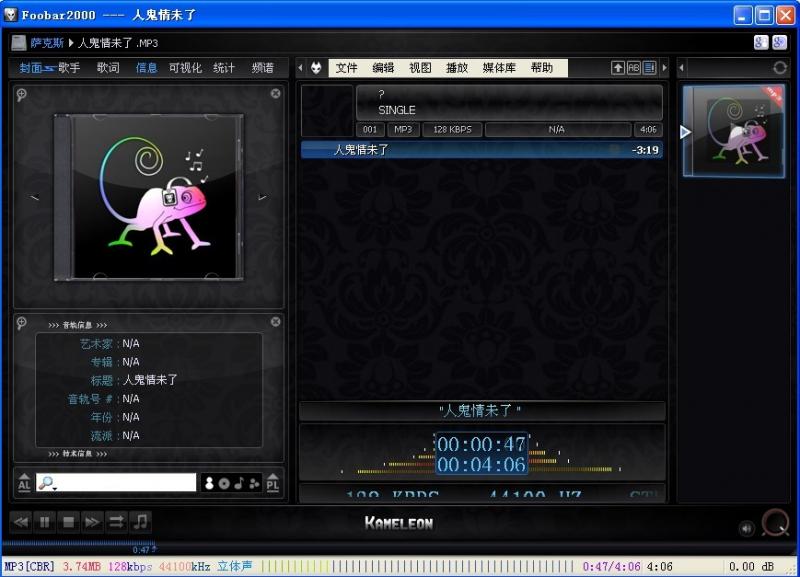The image size is (800, 577).
Task: Show previous cover with left arrow
Action: 34,197
